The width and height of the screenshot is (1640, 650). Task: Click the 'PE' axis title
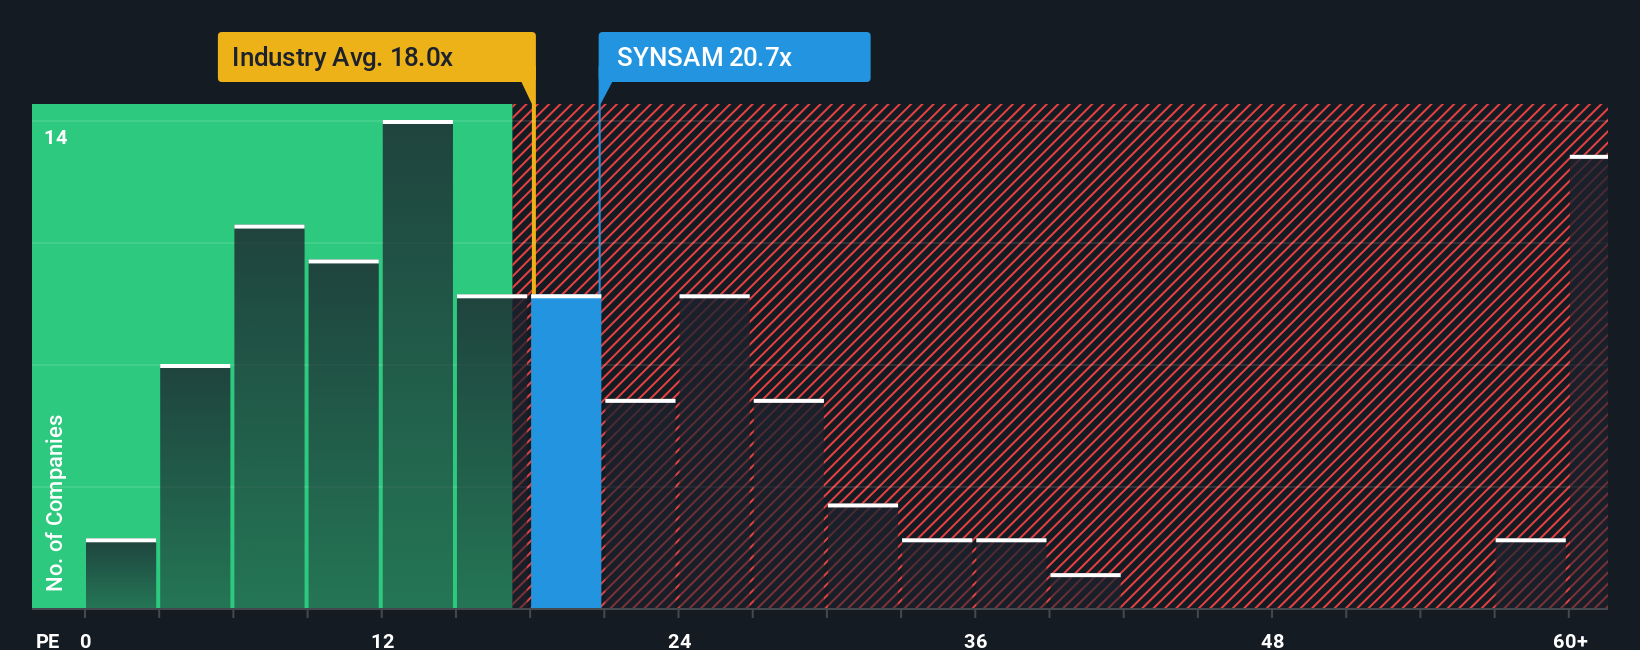(x=48, y=641)
